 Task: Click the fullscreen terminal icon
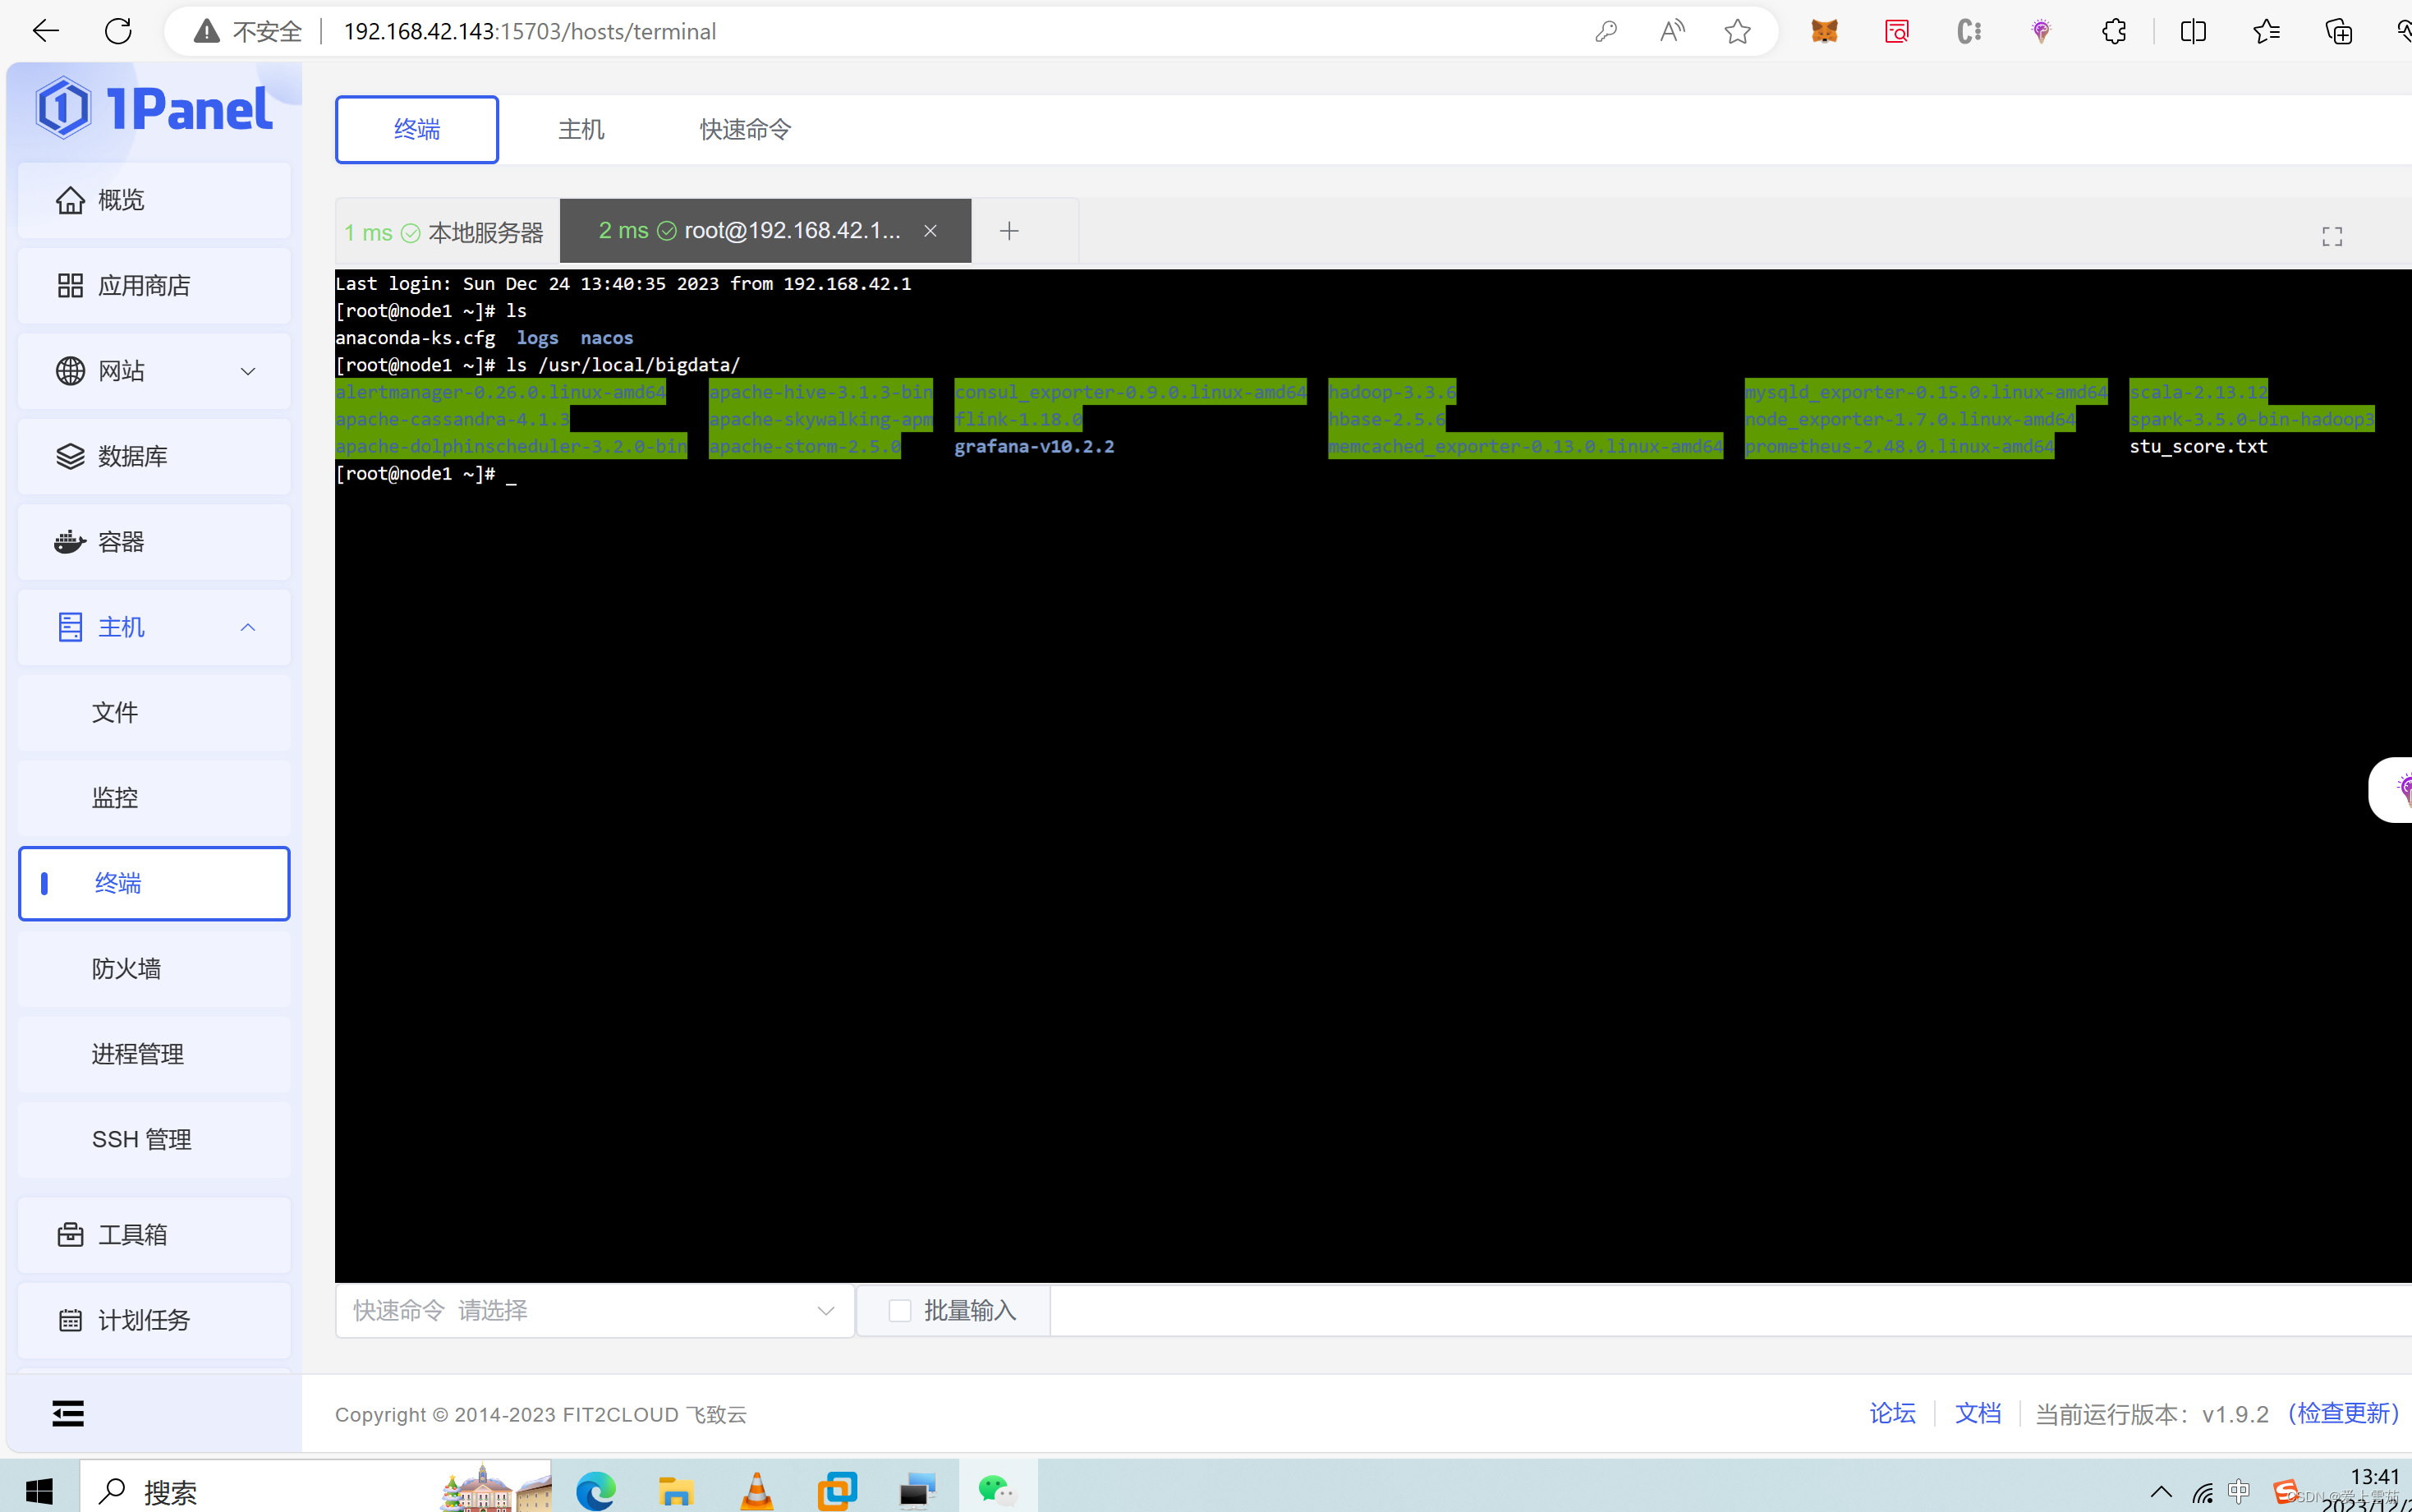(2331, 236)
